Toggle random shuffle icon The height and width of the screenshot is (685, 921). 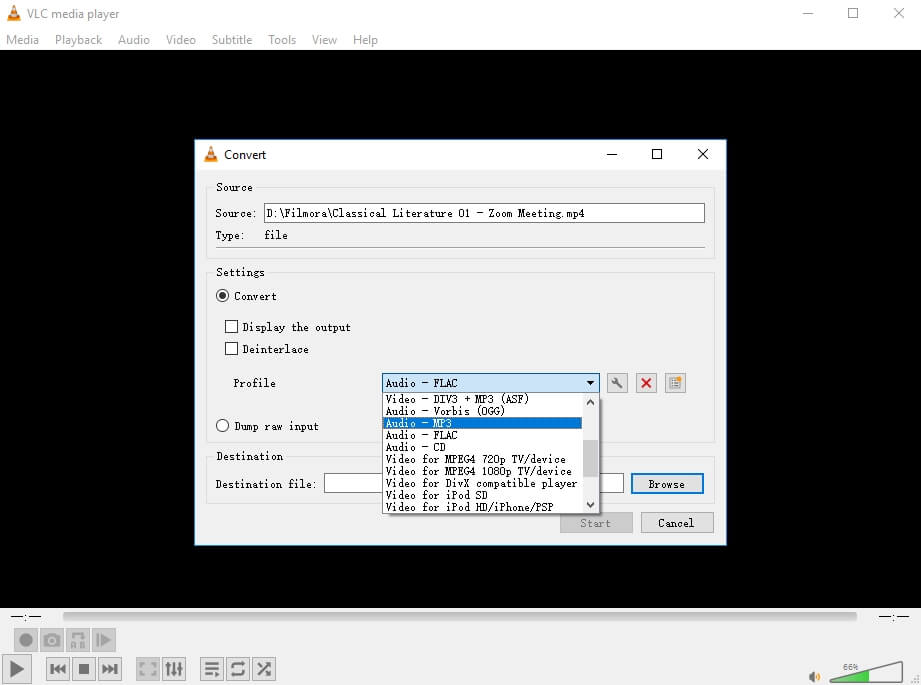tap(264, 669)
